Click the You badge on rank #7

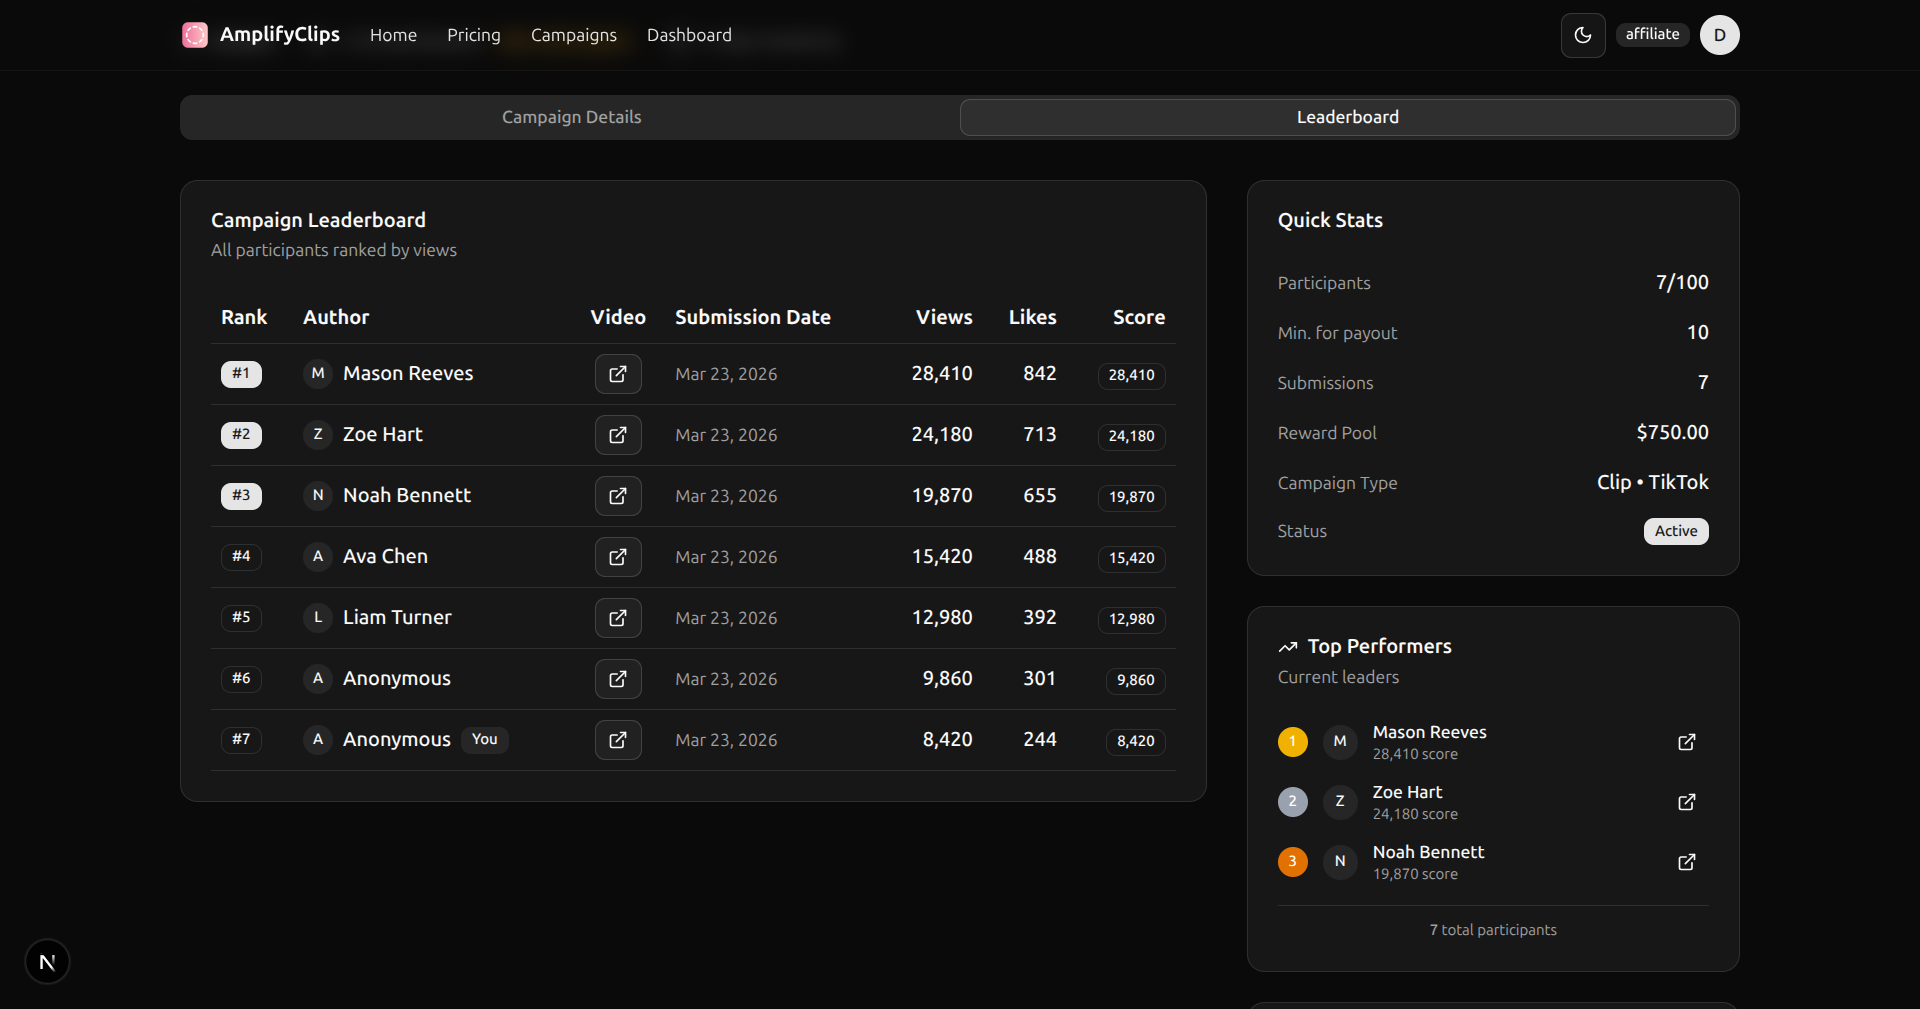[485, 740]
